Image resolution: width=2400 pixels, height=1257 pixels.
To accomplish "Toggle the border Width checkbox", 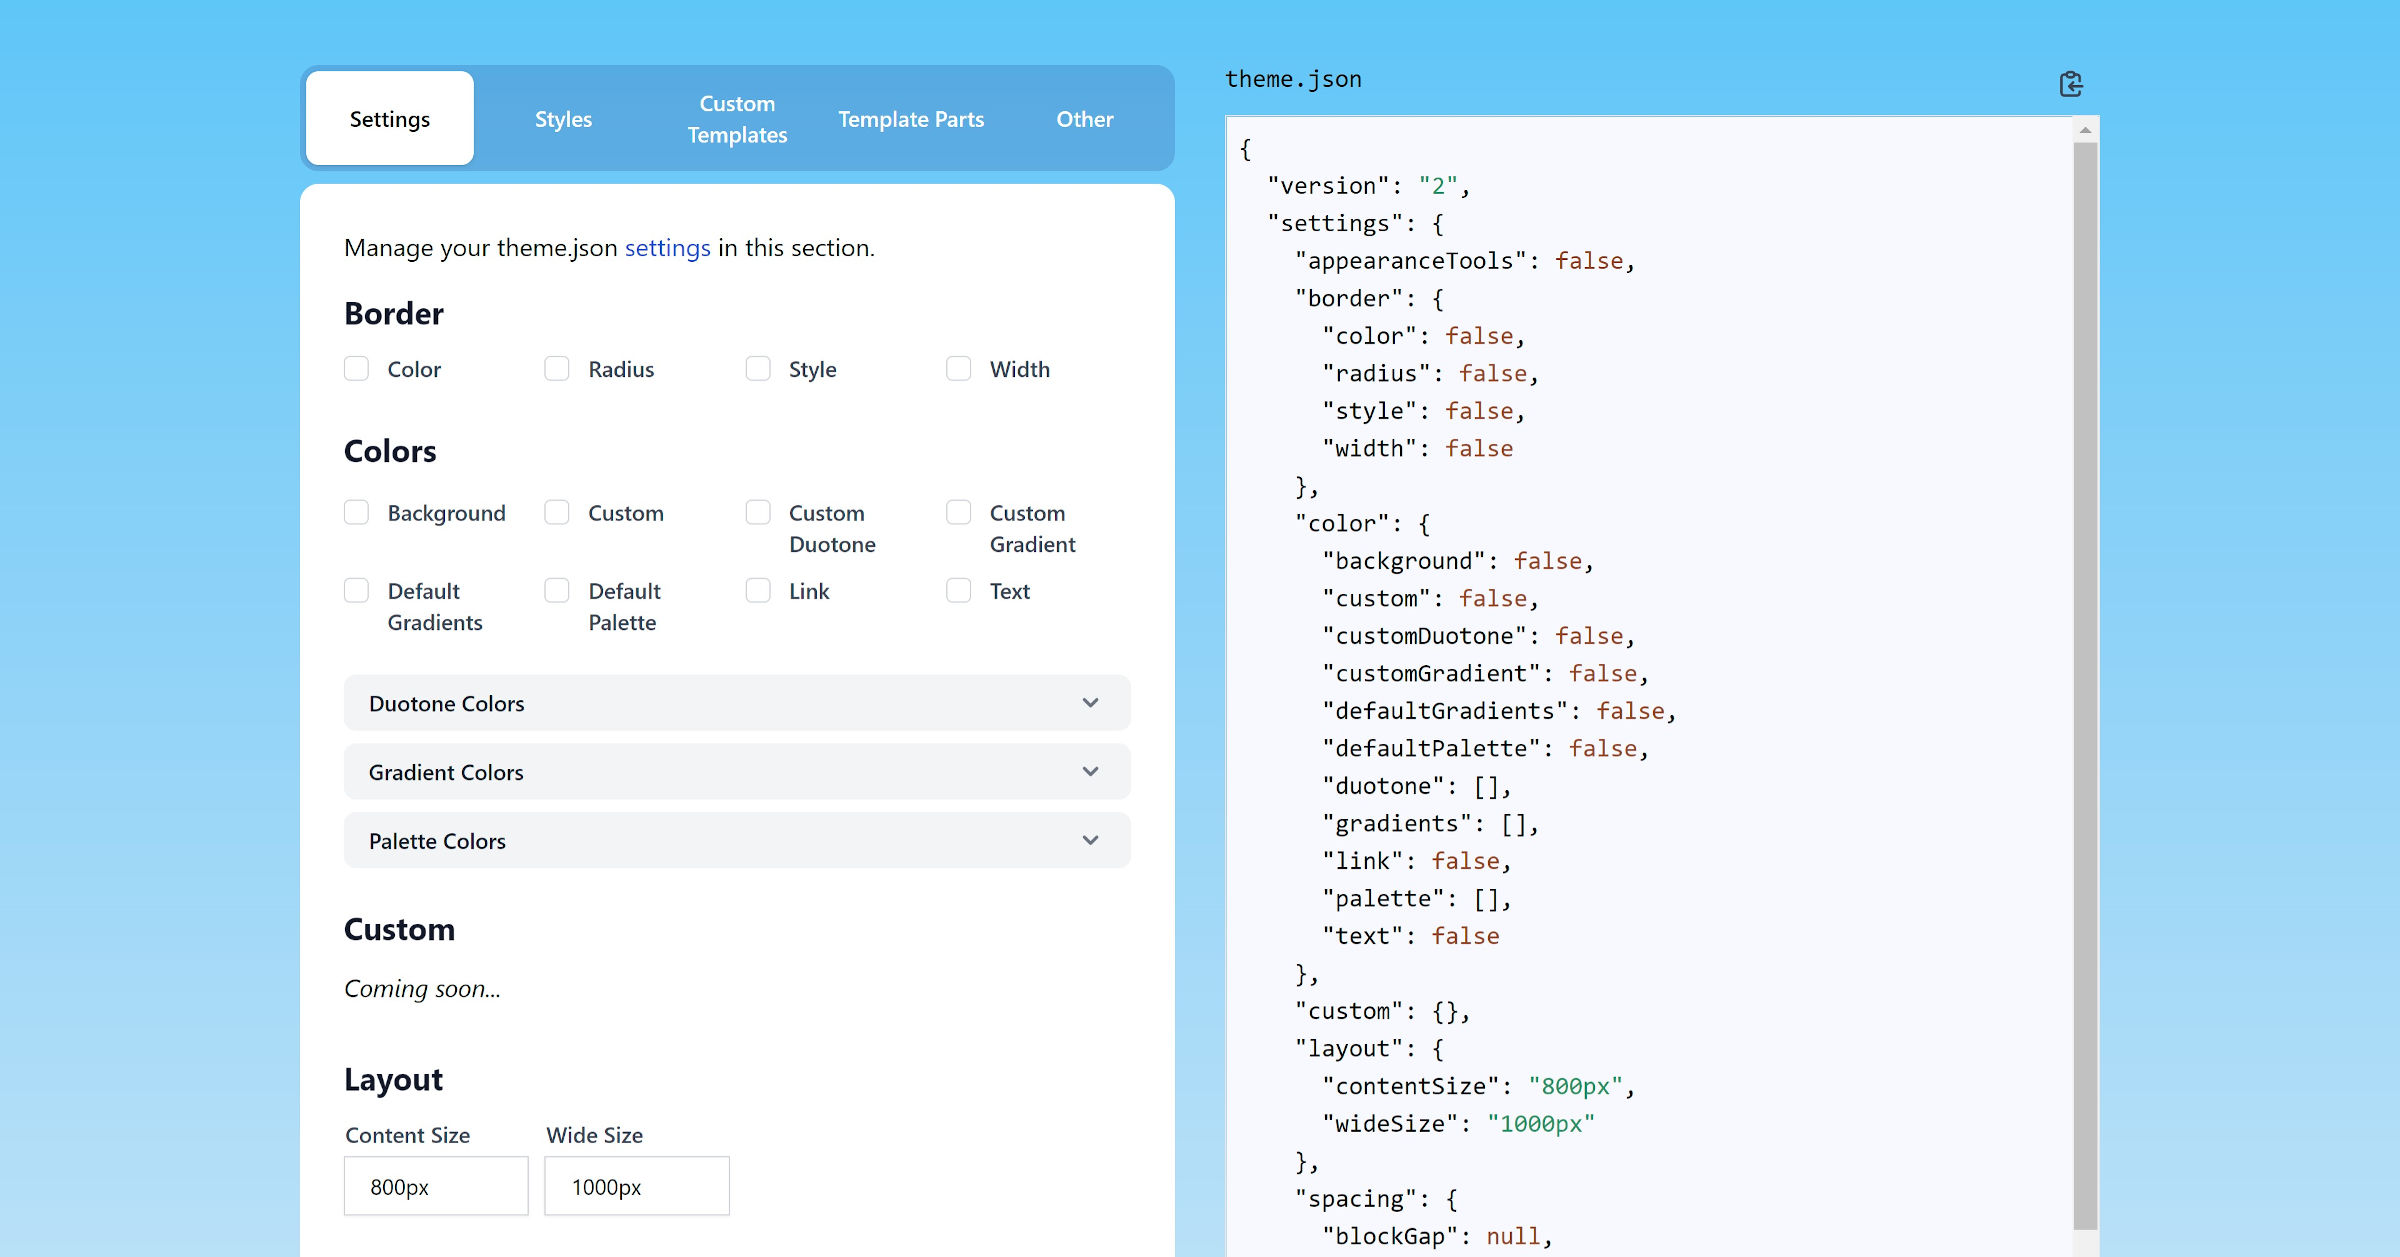I will click(x=958, y=368).
